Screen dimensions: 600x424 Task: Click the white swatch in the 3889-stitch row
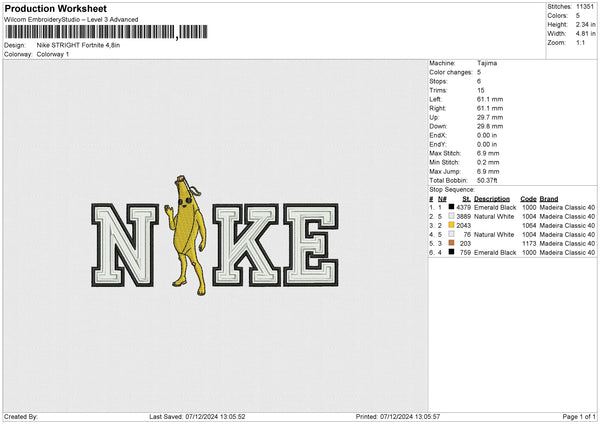(x=452, y=216)
